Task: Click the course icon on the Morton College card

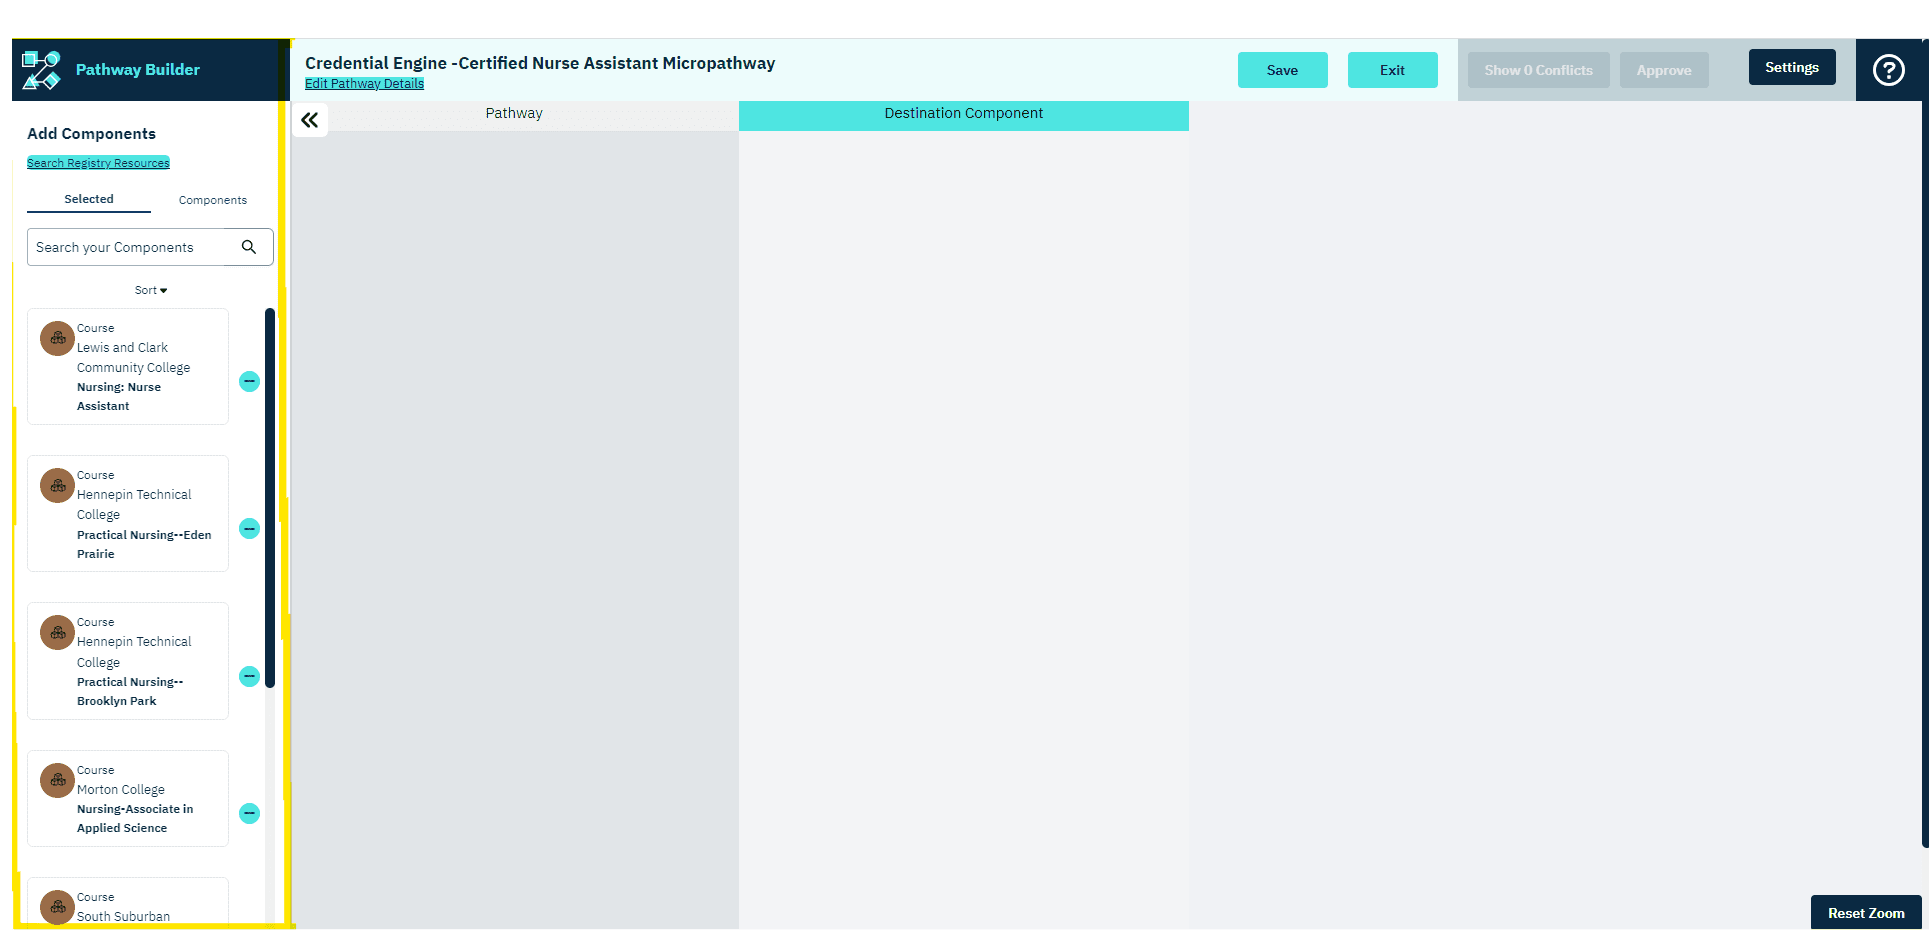Action: tap(56, 780)
